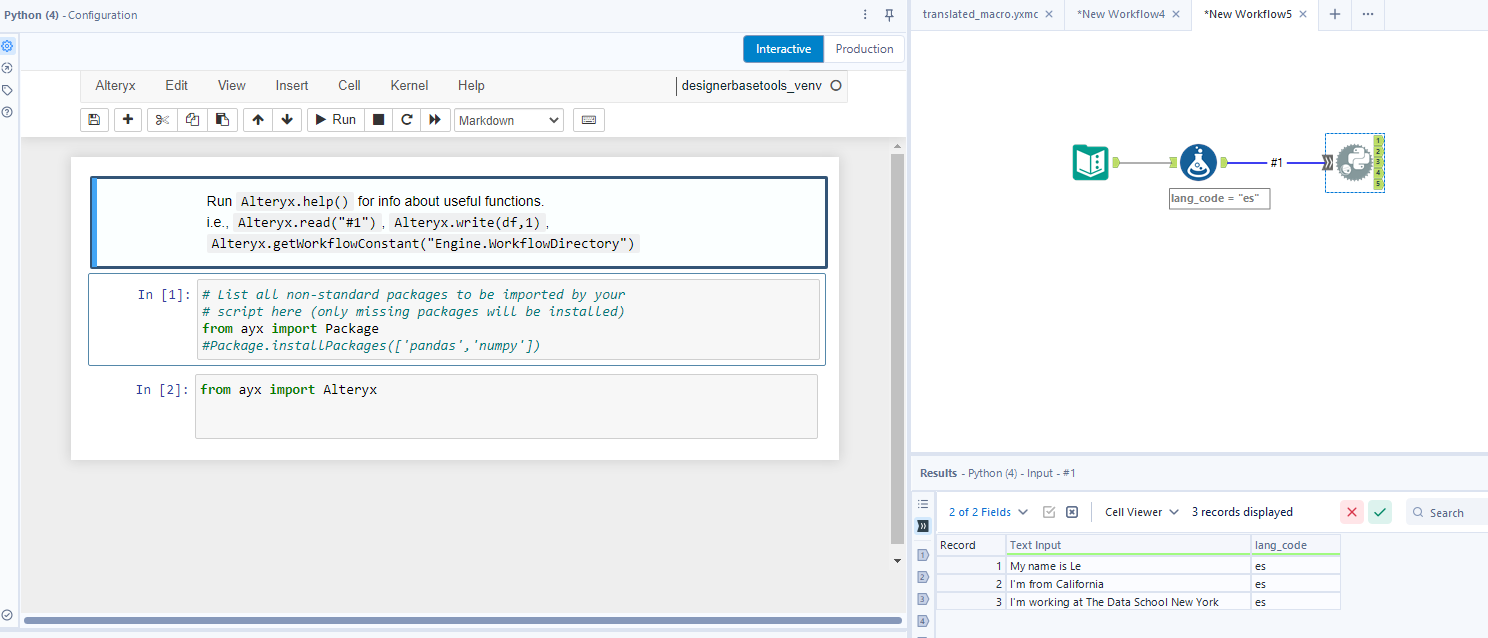Expand the 2 of 2 Fields dropdown
1488x638 pixels.
tap(988, 512)
